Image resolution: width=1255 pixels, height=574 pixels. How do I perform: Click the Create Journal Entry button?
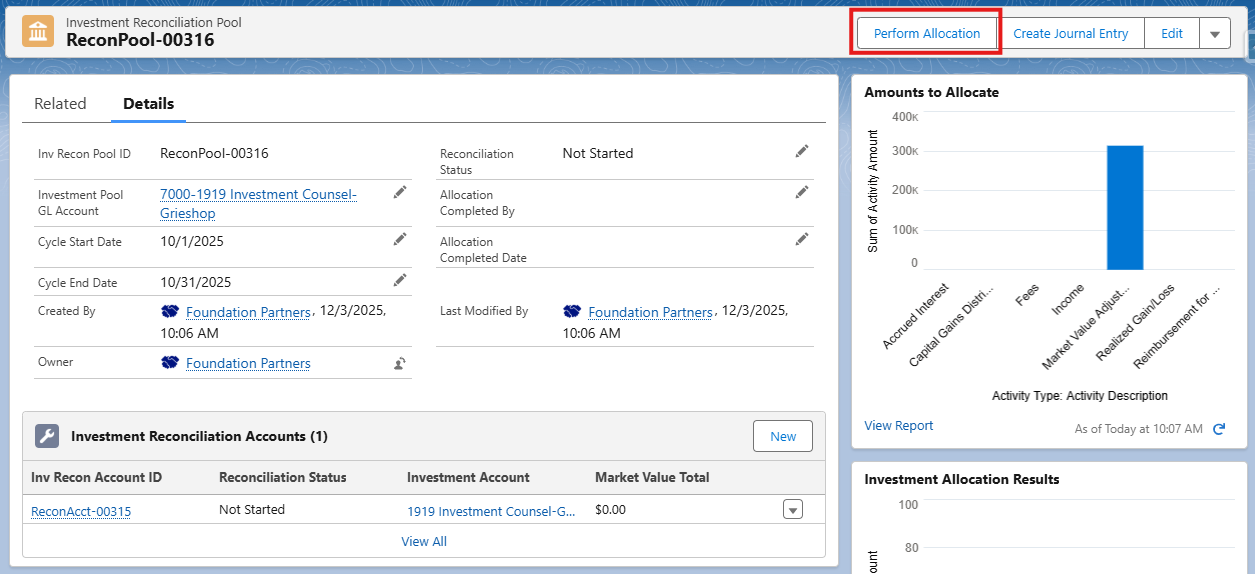(x=1070, y=34)
